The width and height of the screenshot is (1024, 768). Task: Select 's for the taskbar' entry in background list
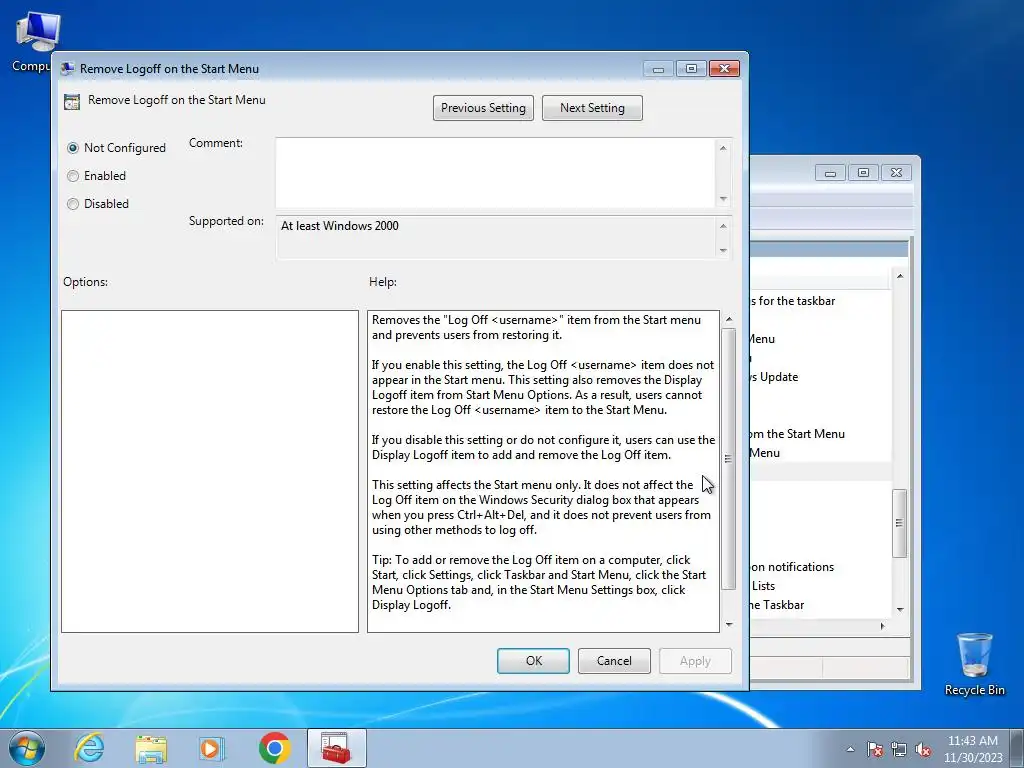[793, 301]
